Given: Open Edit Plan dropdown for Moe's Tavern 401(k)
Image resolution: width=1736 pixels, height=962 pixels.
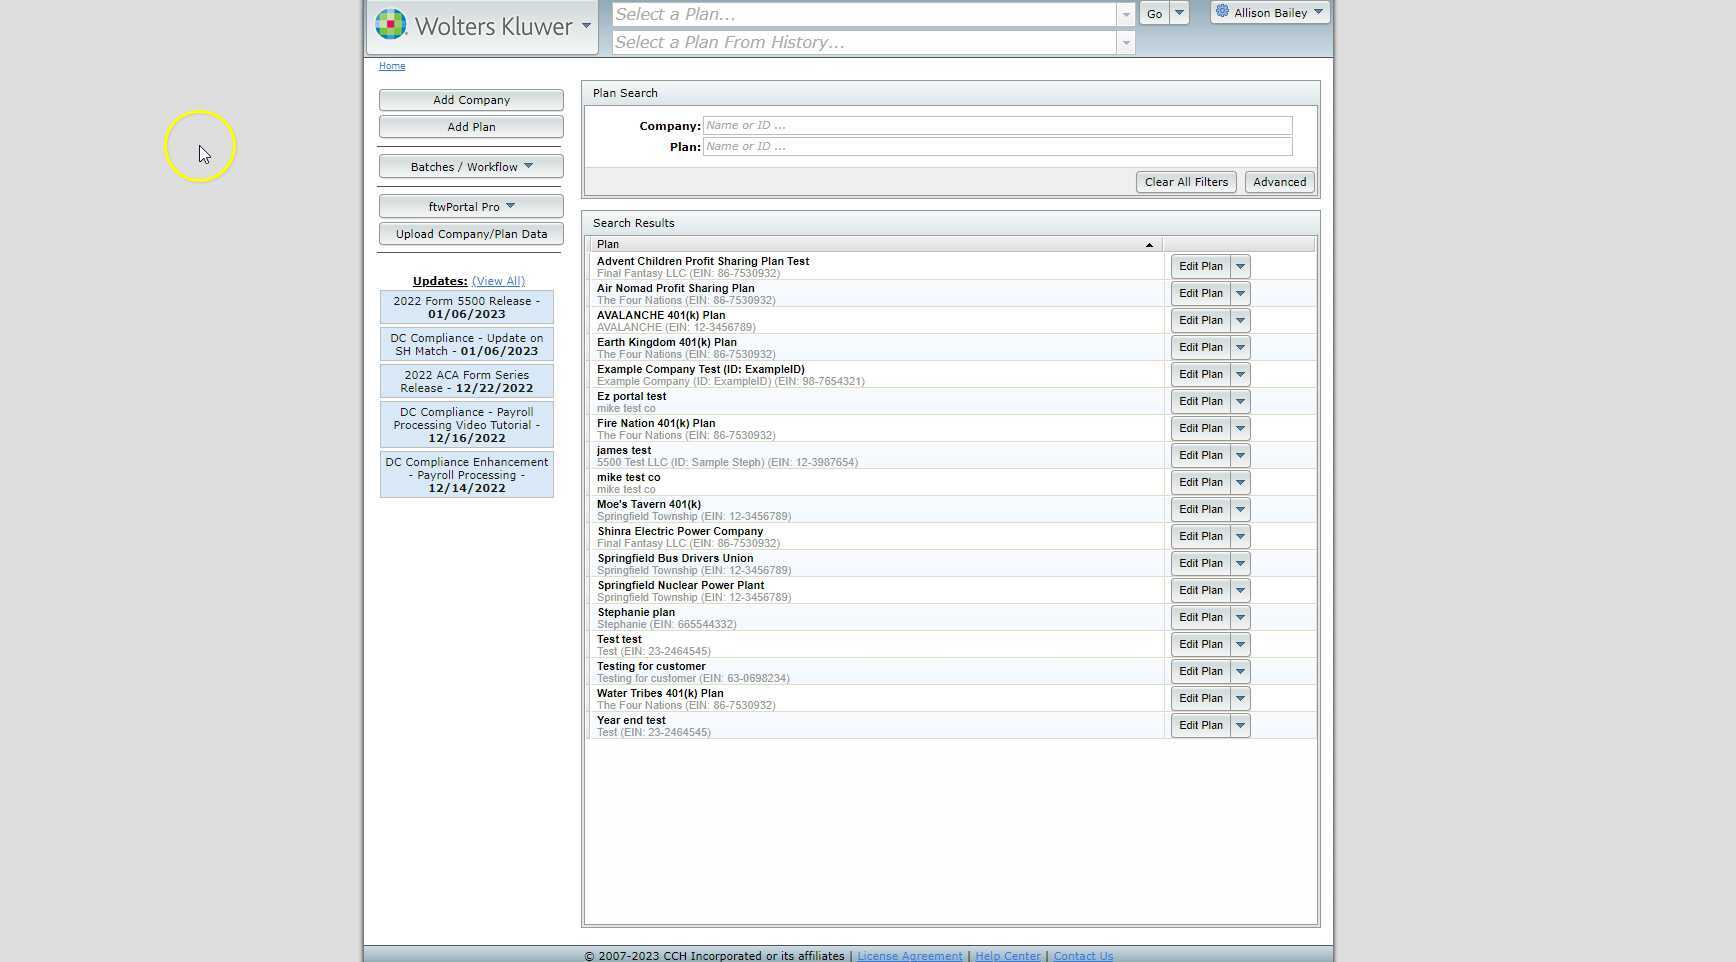Looking at the screenshot, I should tap(1240, 509).
